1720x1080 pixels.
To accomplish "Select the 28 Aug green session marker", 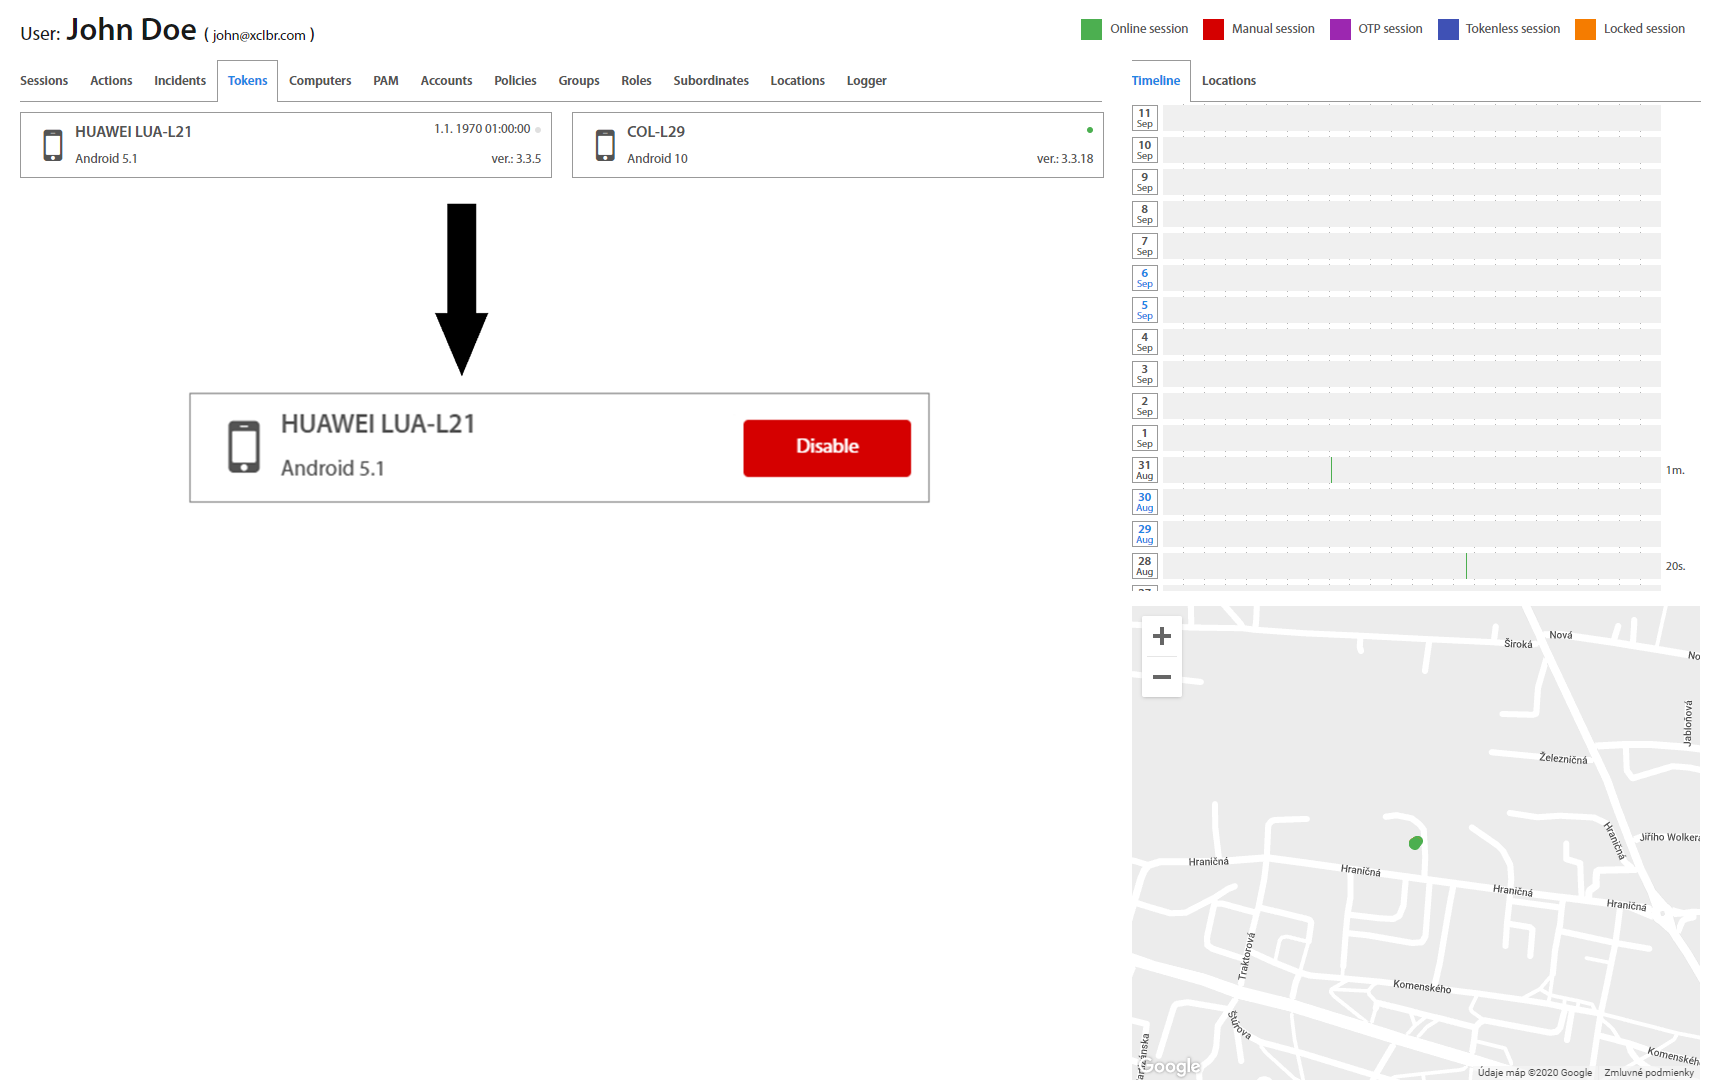I will 1466,566.
